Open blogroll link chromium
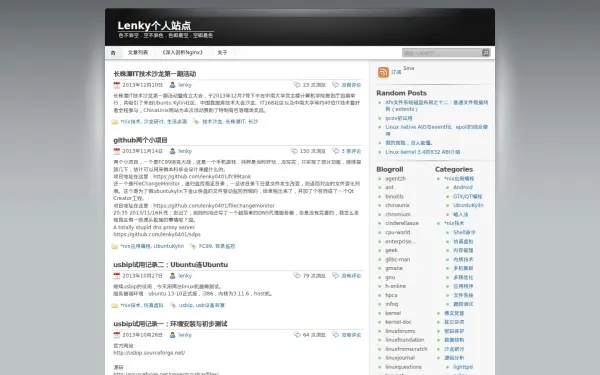The height and width of the screenshot is (375, 600). pyautogui.click(x=398, y=214)
